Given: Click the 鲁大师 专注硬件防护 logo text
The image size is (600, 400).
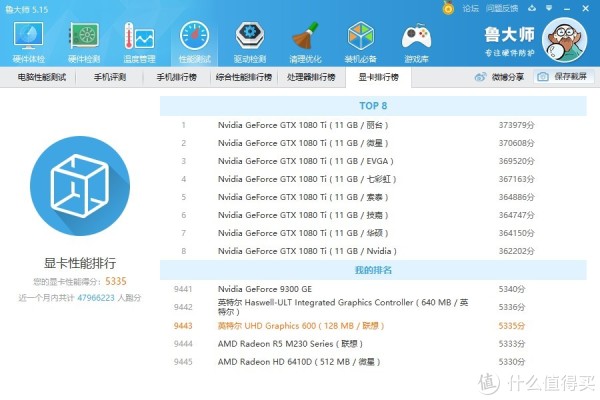Looking at the screenshot, I should (509, 41).
